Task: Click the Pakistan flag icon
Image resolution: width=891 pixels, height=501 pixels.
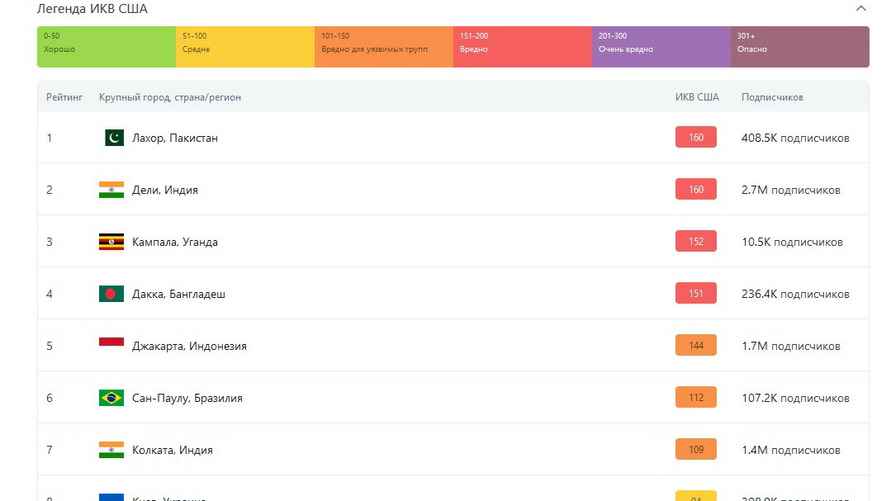Action: point(113,138)
